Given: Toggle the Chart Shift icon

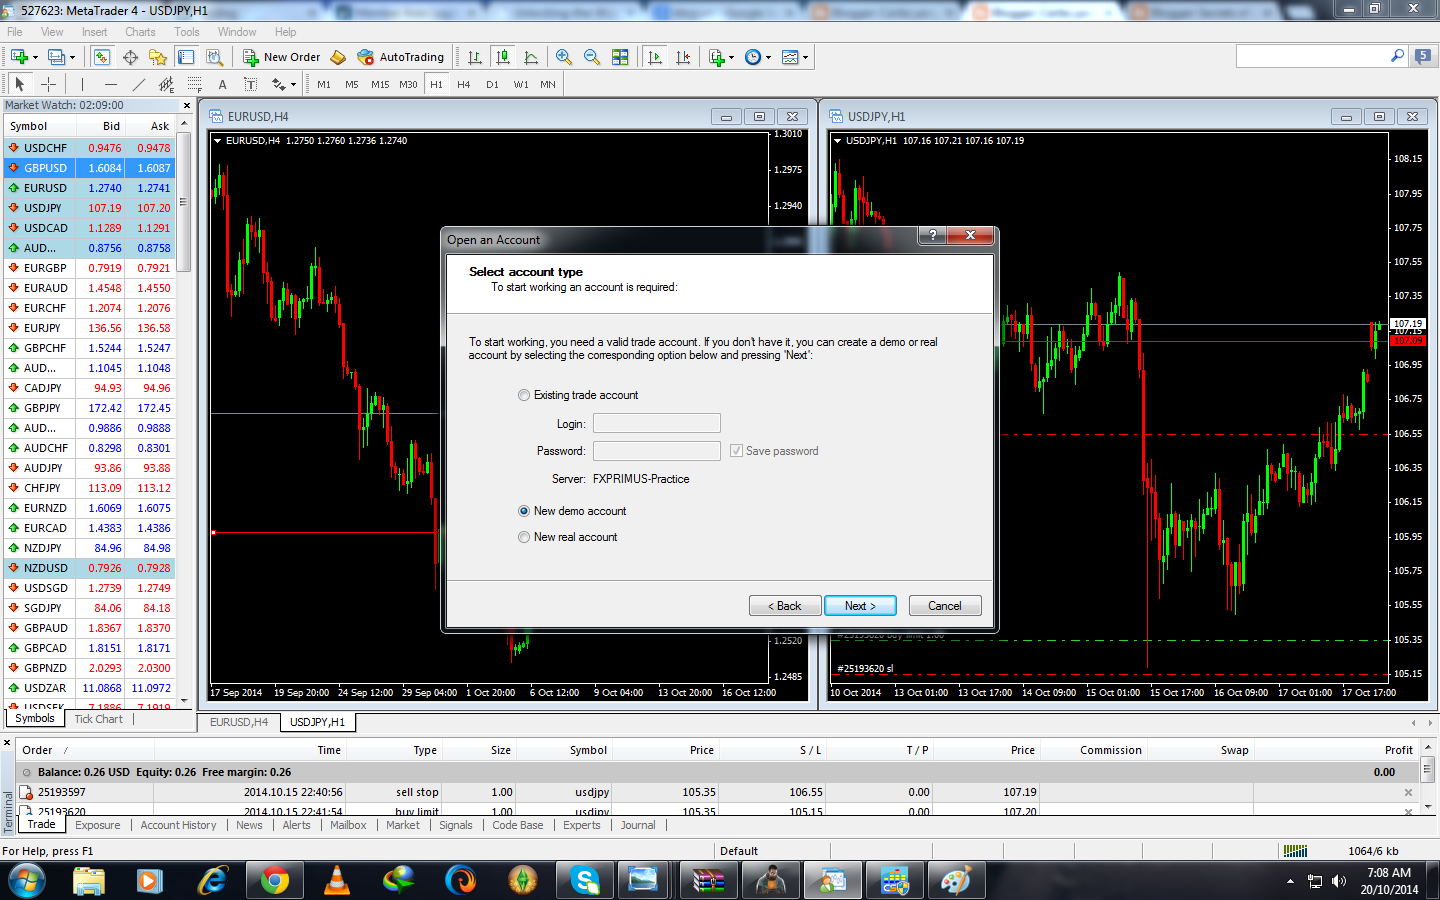Looking at the screenshot, I should point(683,57).
